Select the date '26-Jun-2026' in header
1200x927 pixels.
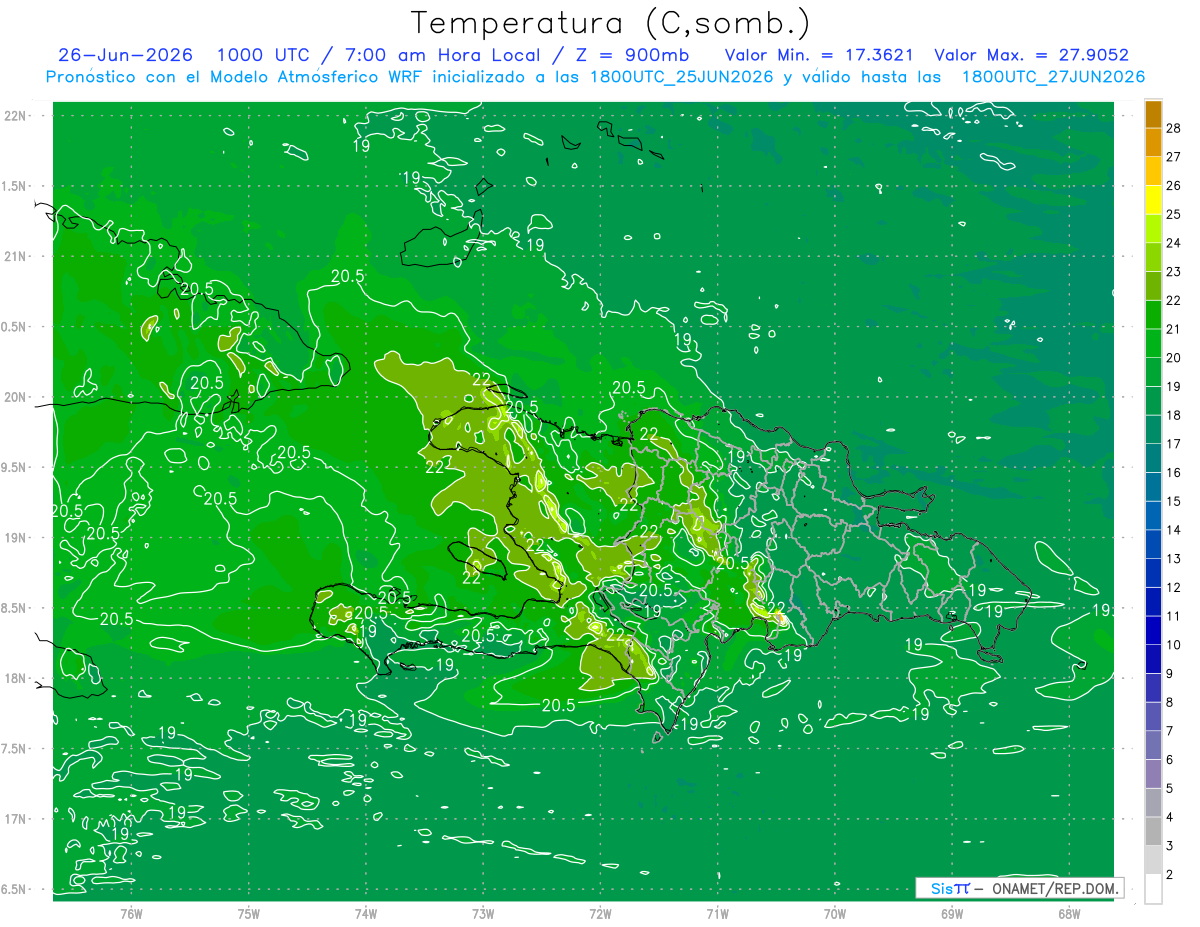pos(125,55)
